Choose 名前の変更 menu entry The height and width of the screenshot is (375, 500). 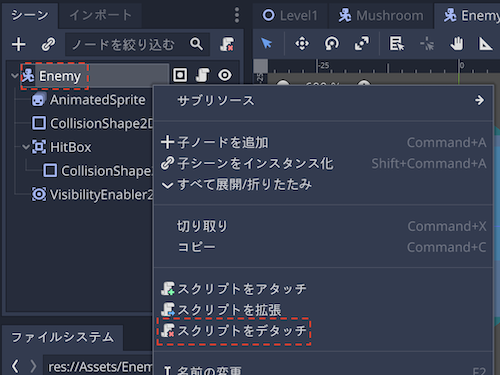click(323, 370)
